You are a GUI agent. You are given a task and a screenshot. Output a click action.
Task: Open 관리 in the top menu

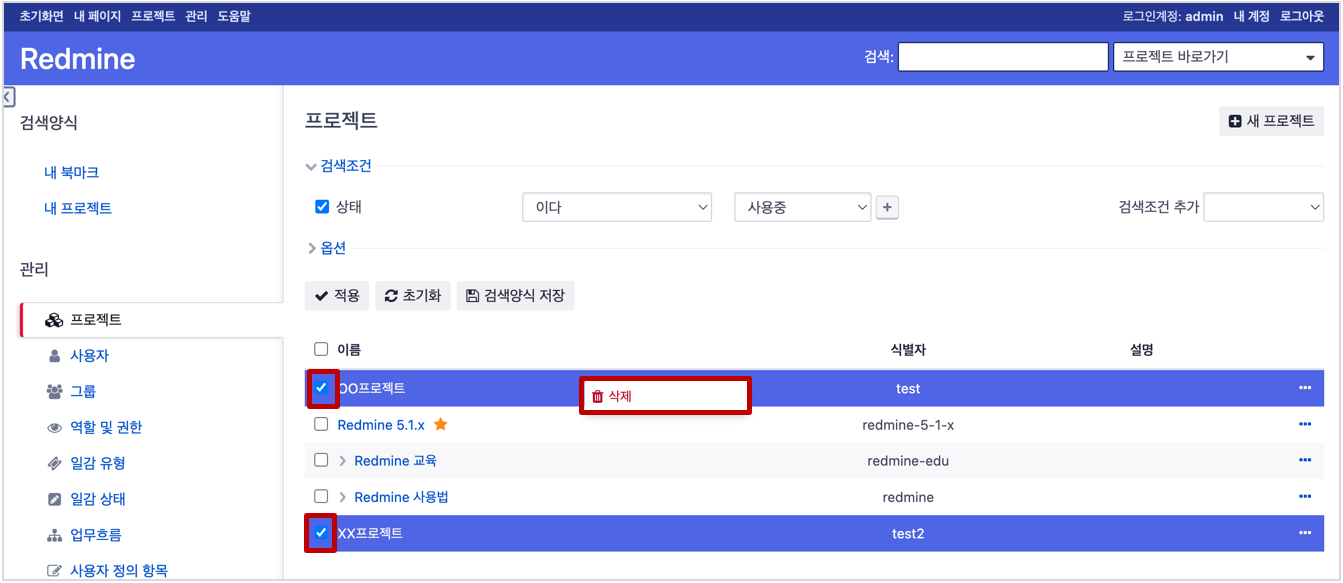coord(196,16)
